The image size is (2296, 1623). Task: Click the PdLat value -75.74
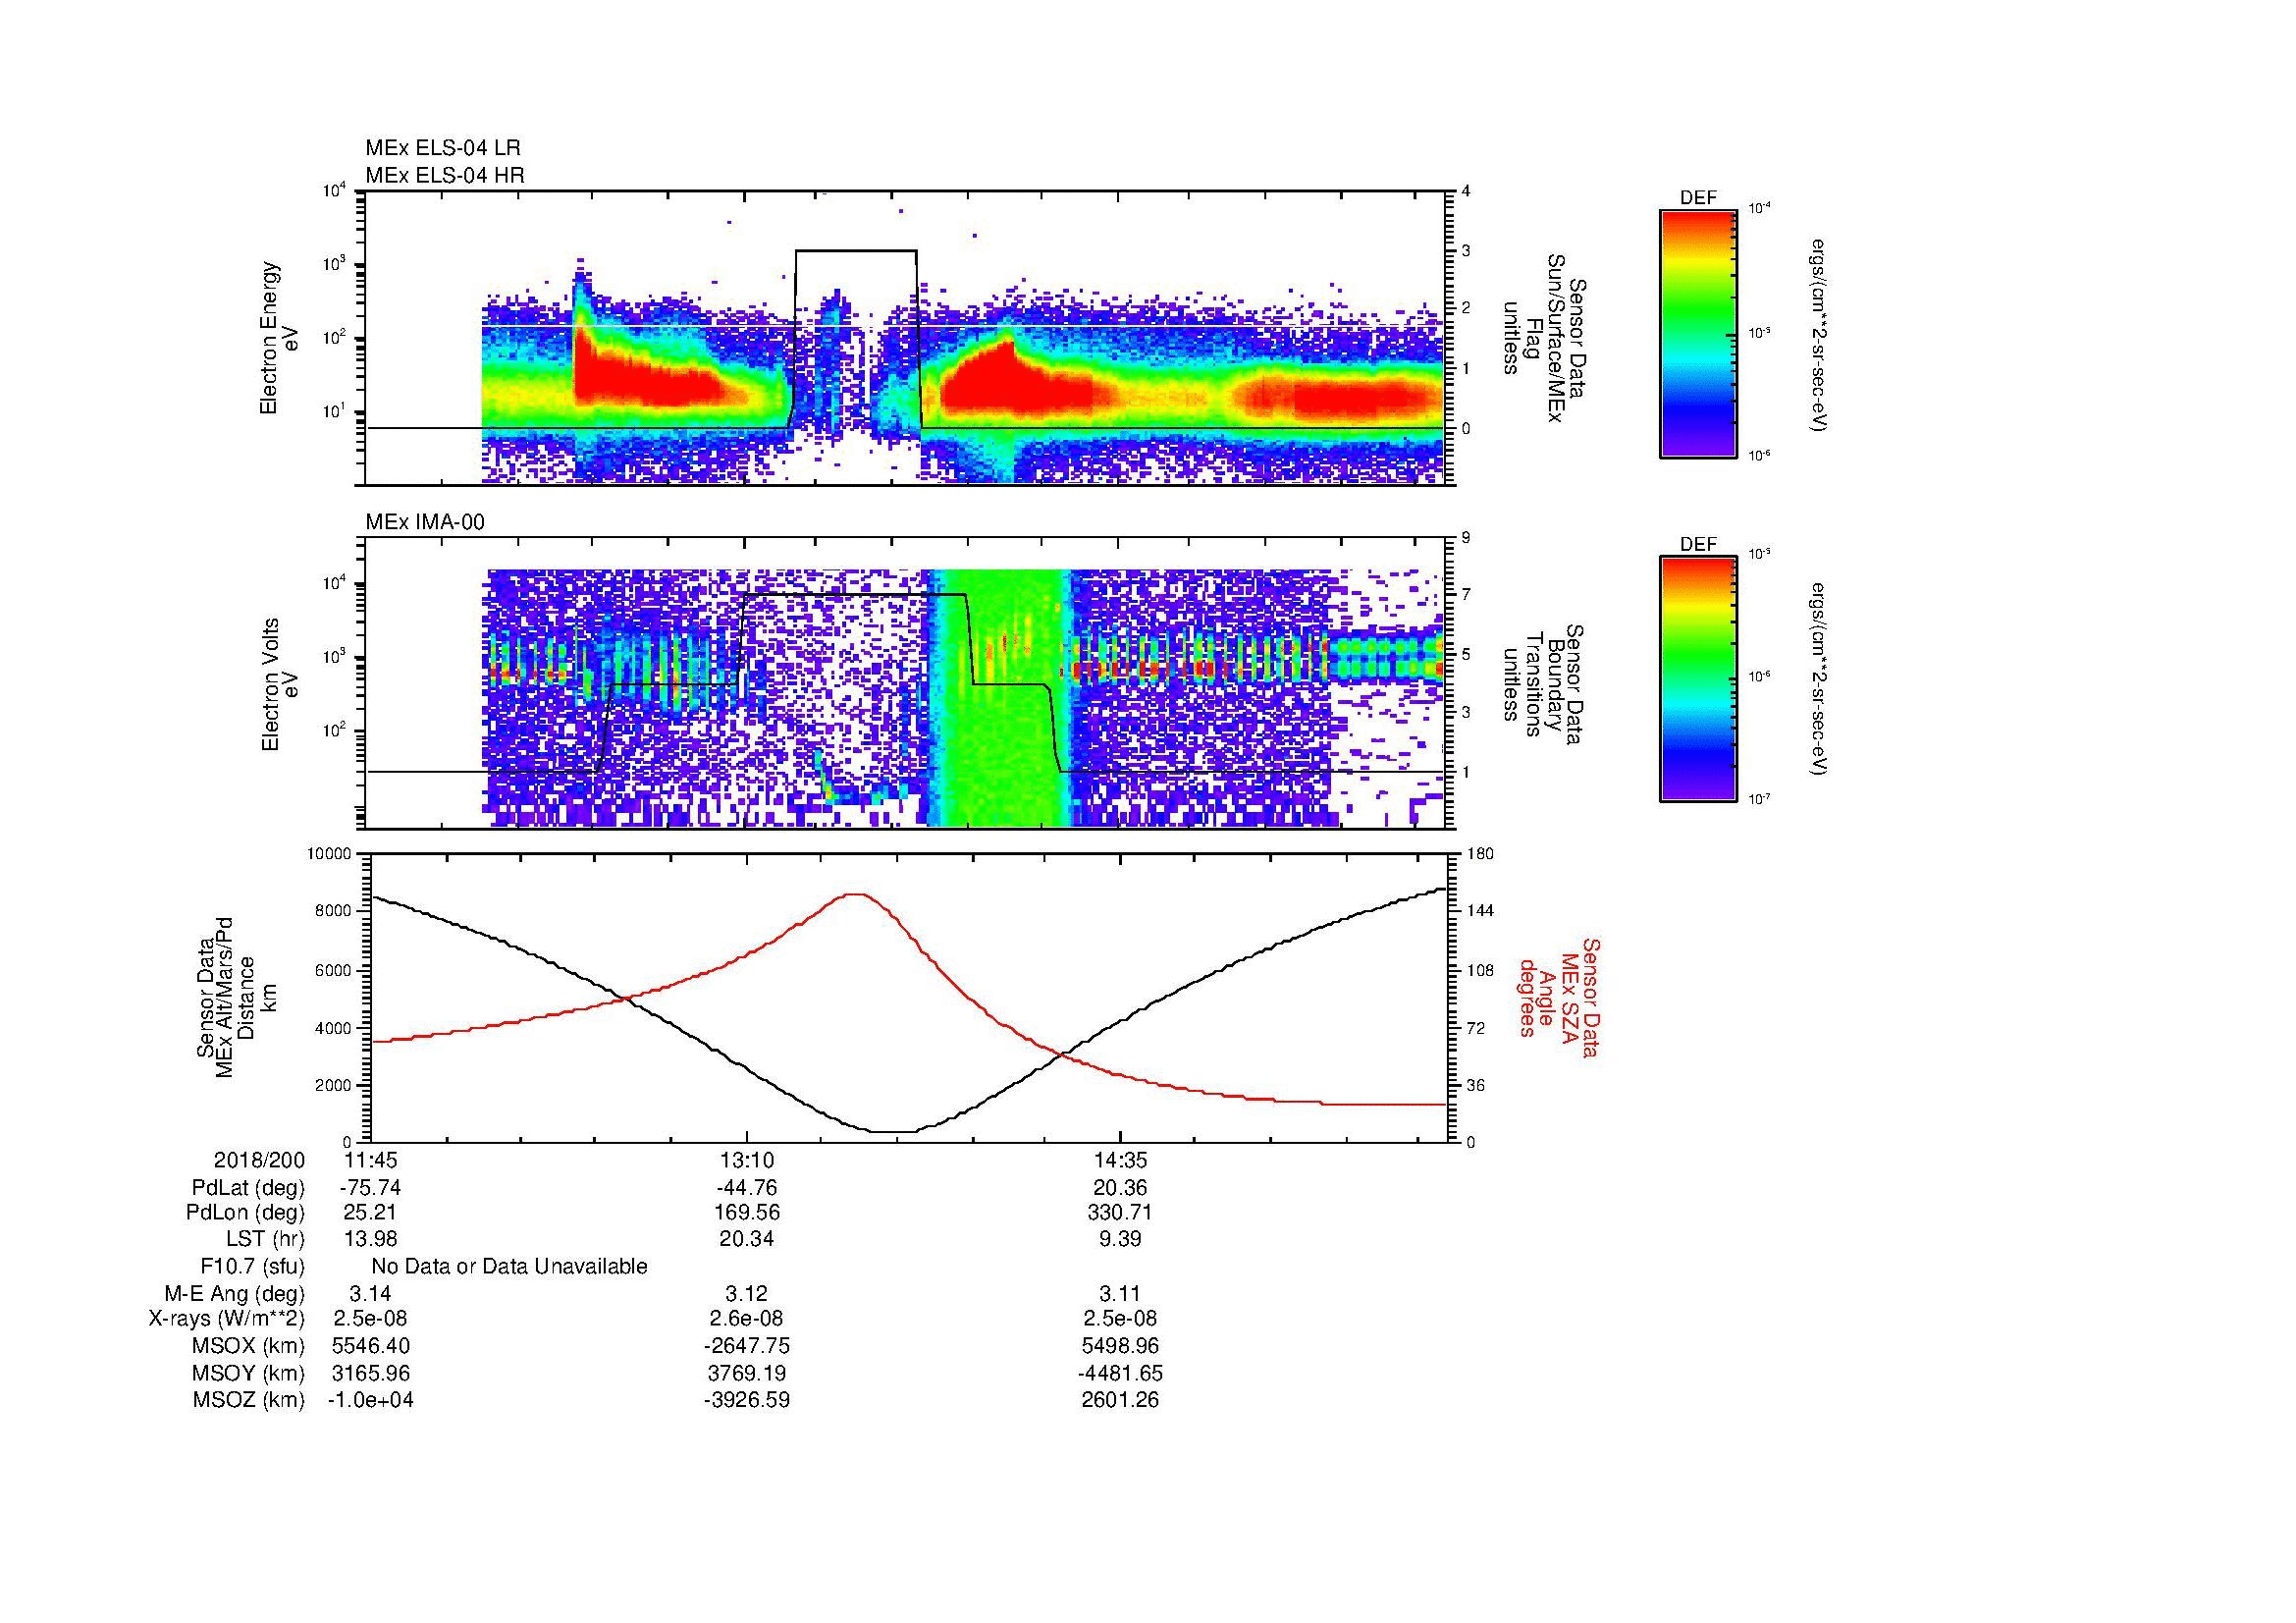tap(370, 1188)
